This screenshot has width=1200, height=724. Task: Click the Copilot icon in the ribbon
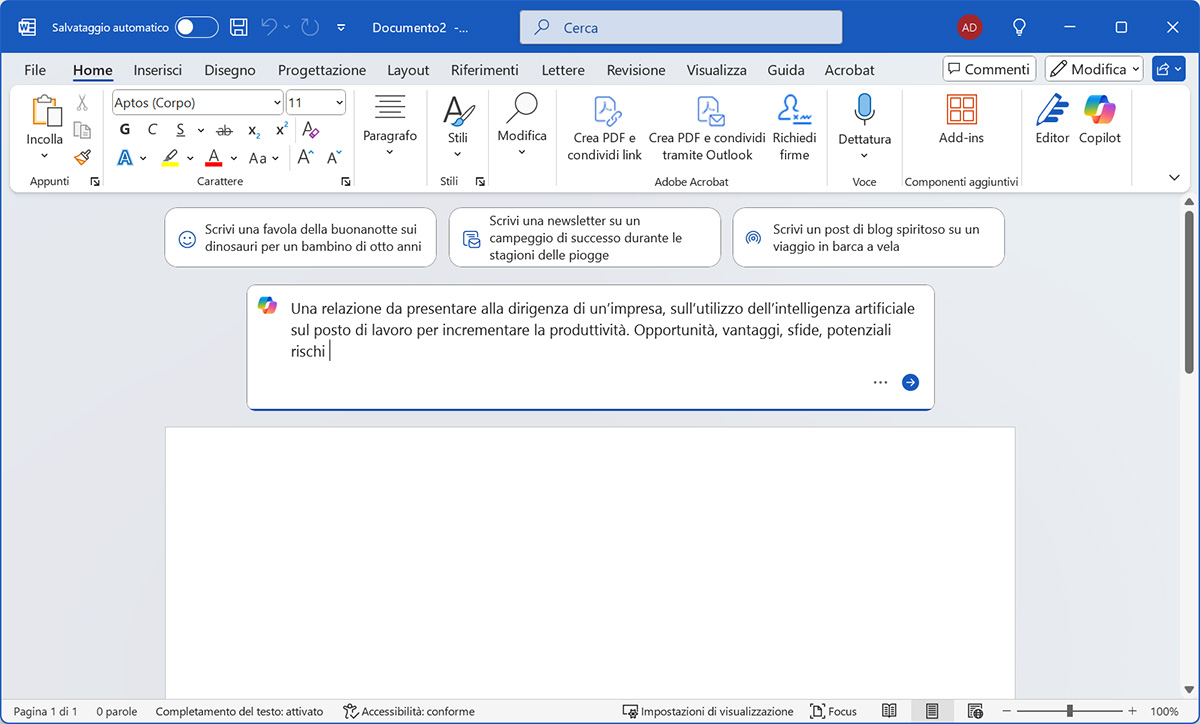1099,110
